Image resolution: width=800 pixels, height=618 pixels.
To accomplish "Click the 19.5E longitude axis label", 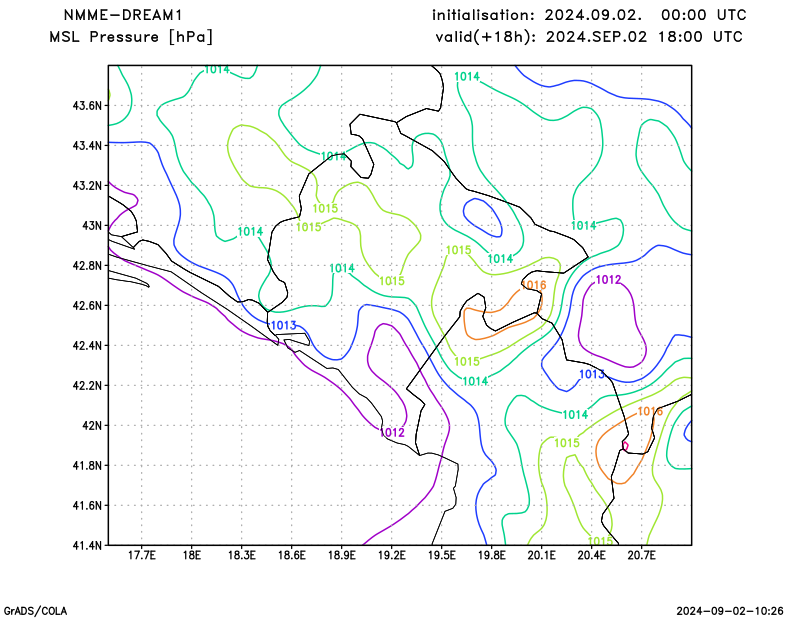I will pos(441,555).
